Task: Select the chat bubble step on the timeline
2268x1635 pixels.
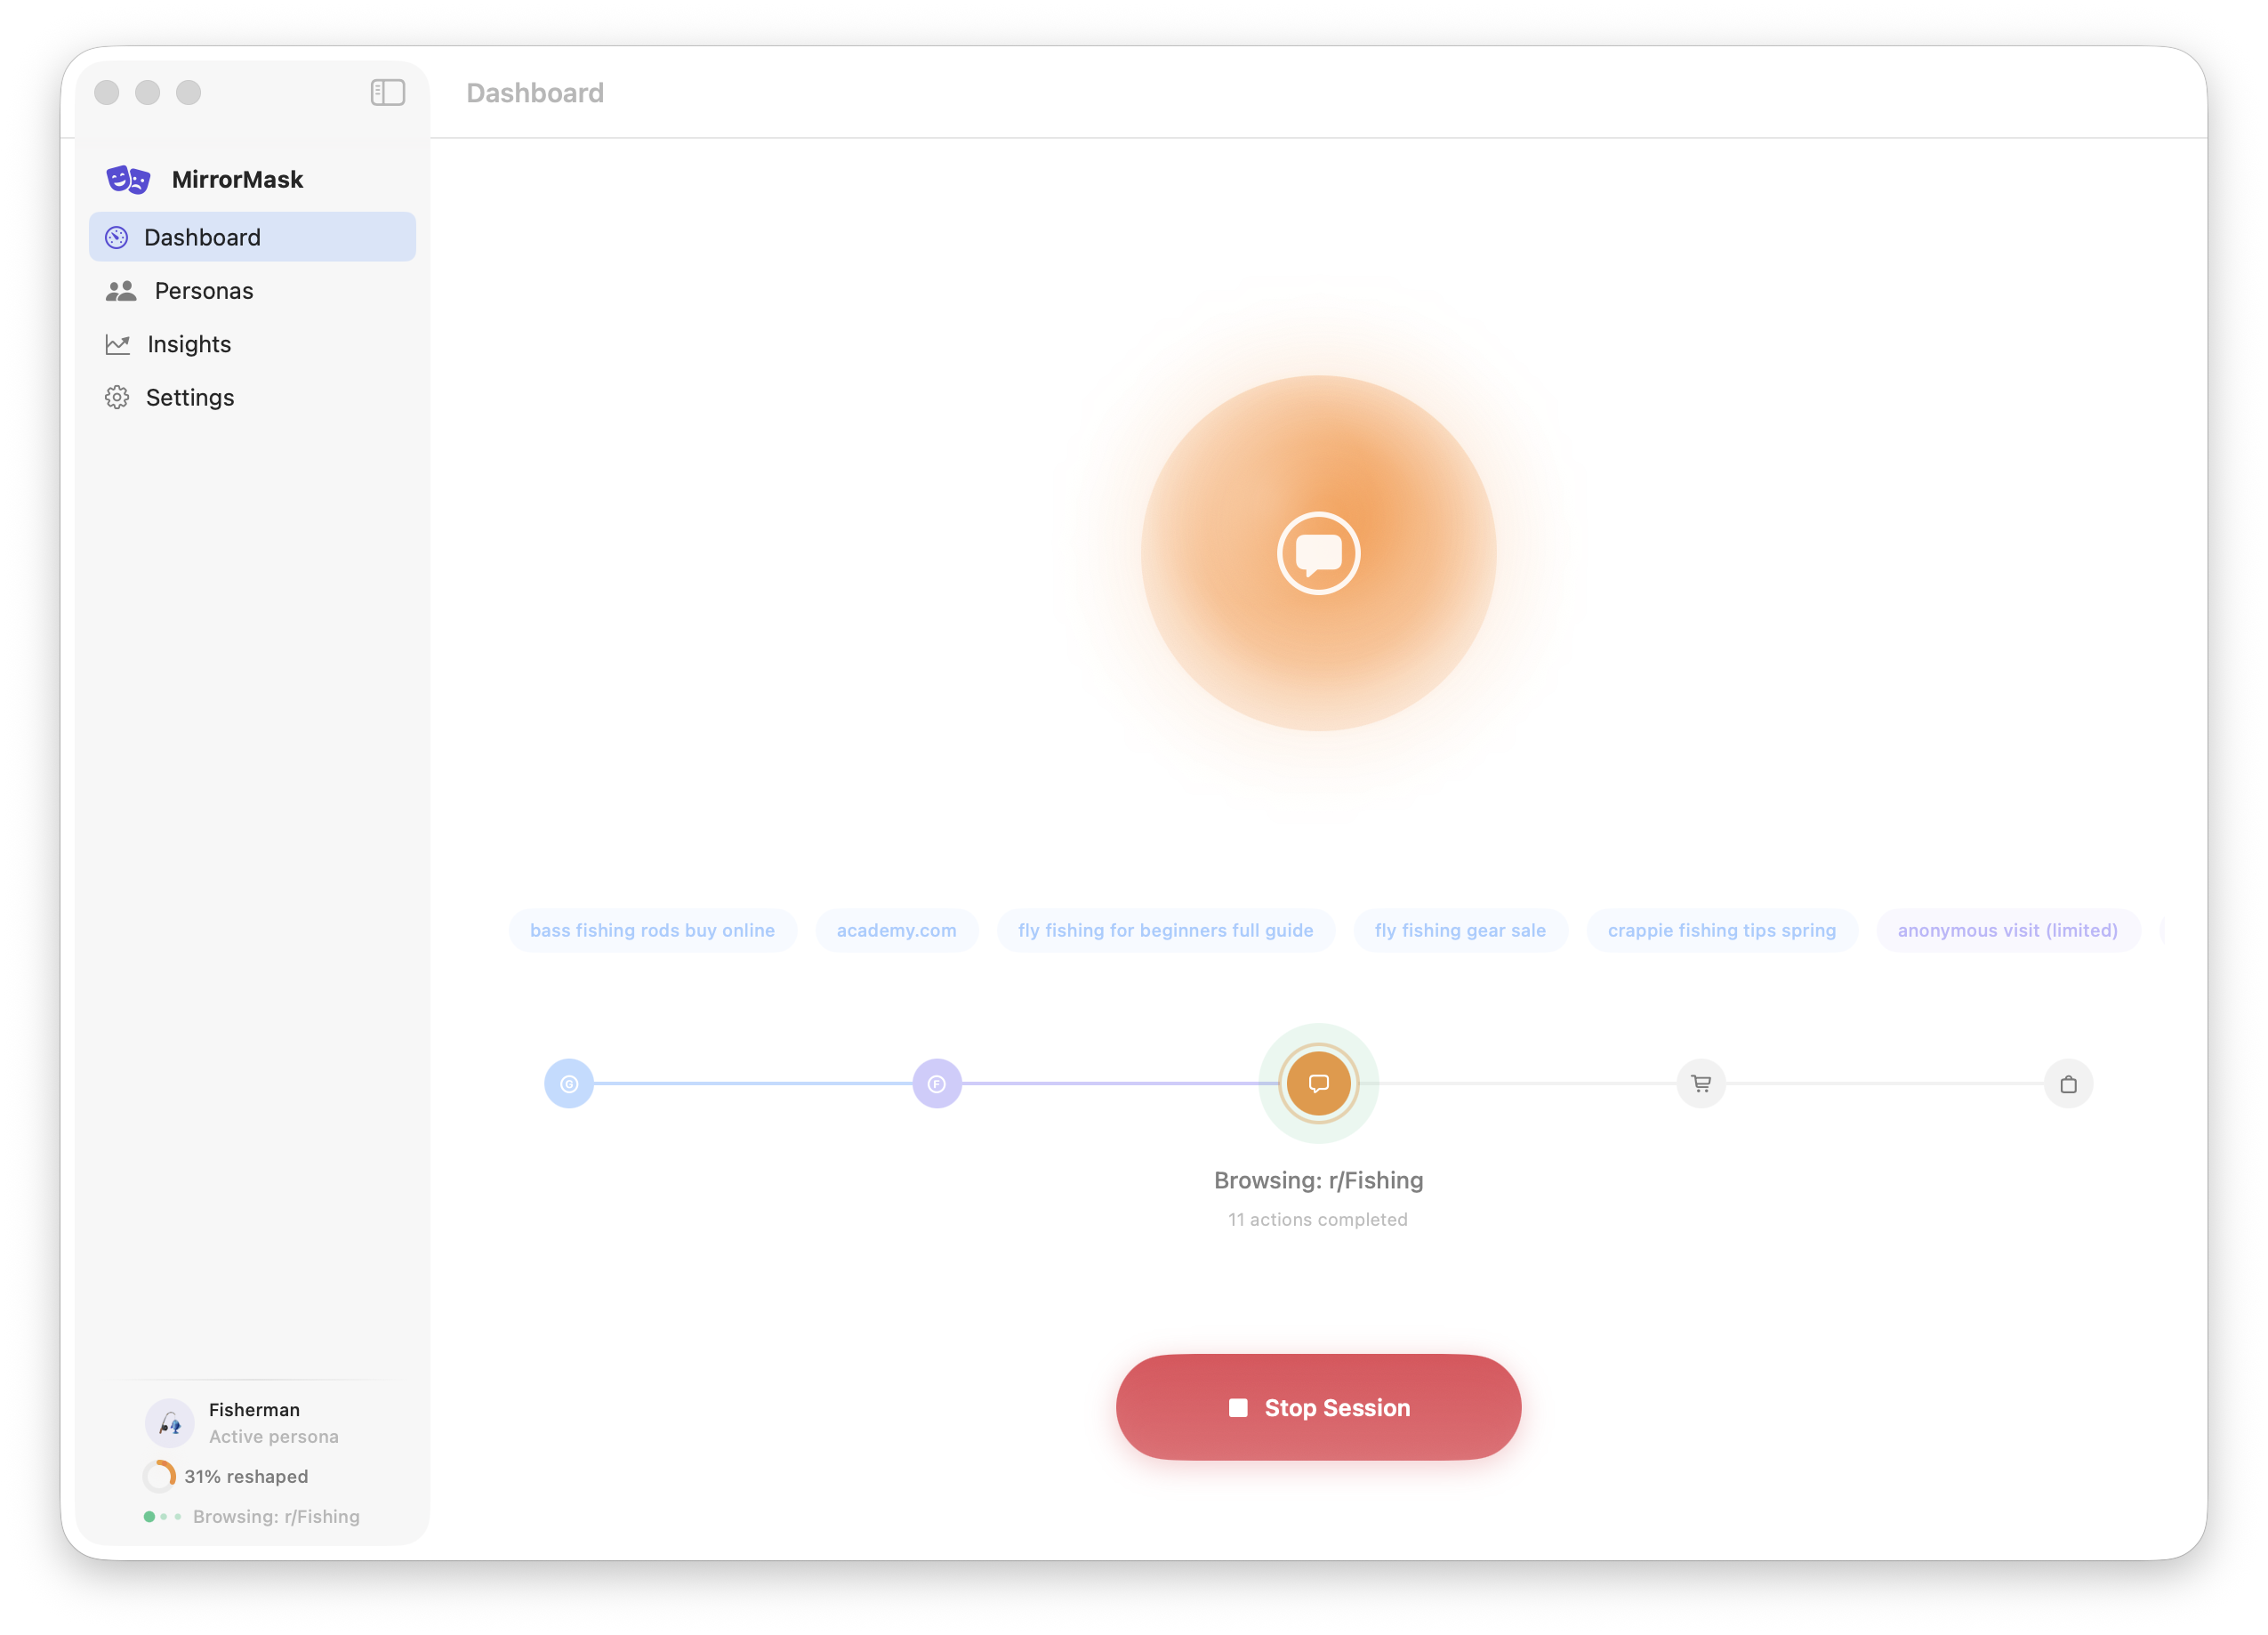Action: click(1318, 1083)
